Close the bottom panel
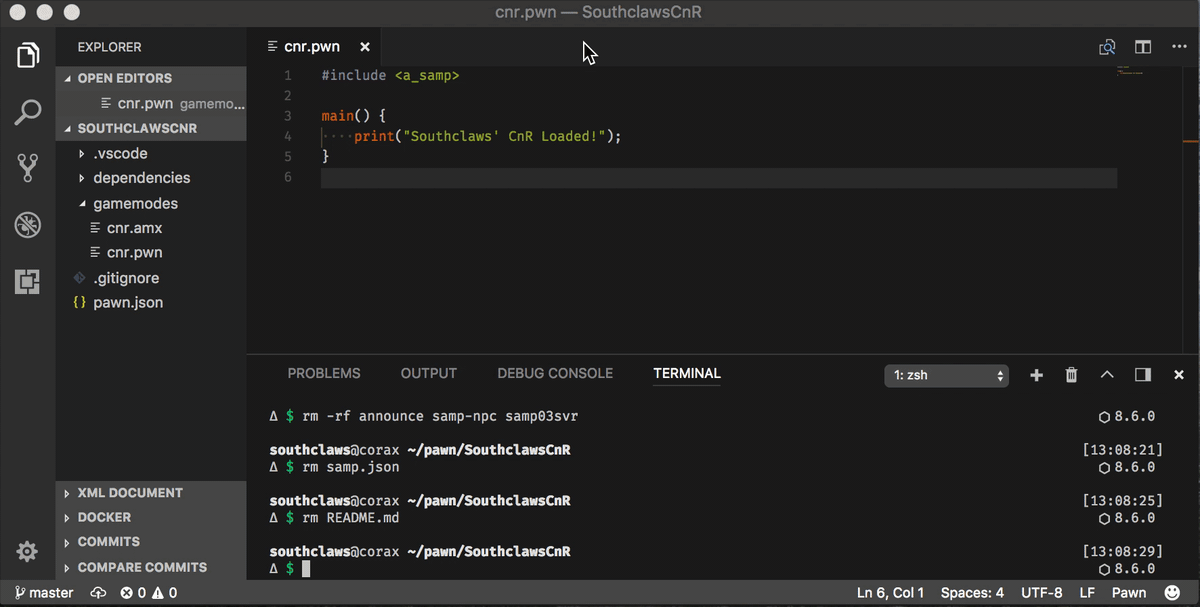The image size is (1200, 607). (1179, 375)
